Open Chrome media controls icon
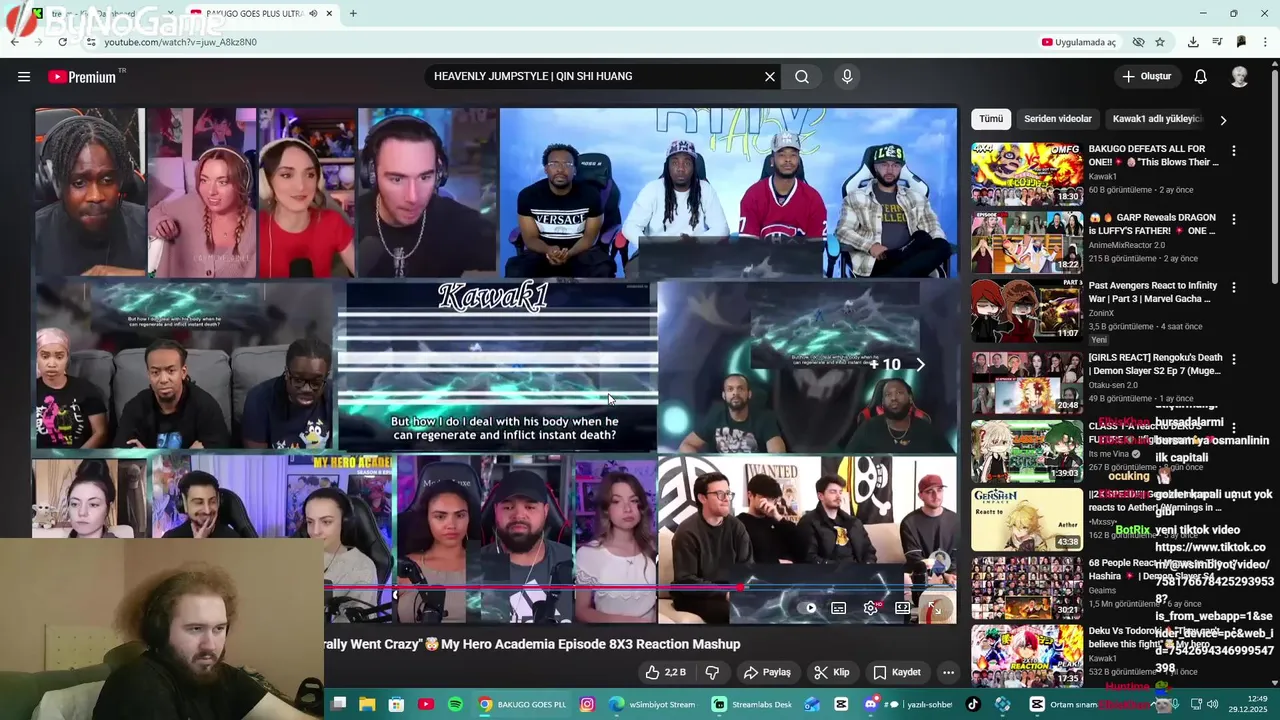1280x720 pixels. point(1217,42)
